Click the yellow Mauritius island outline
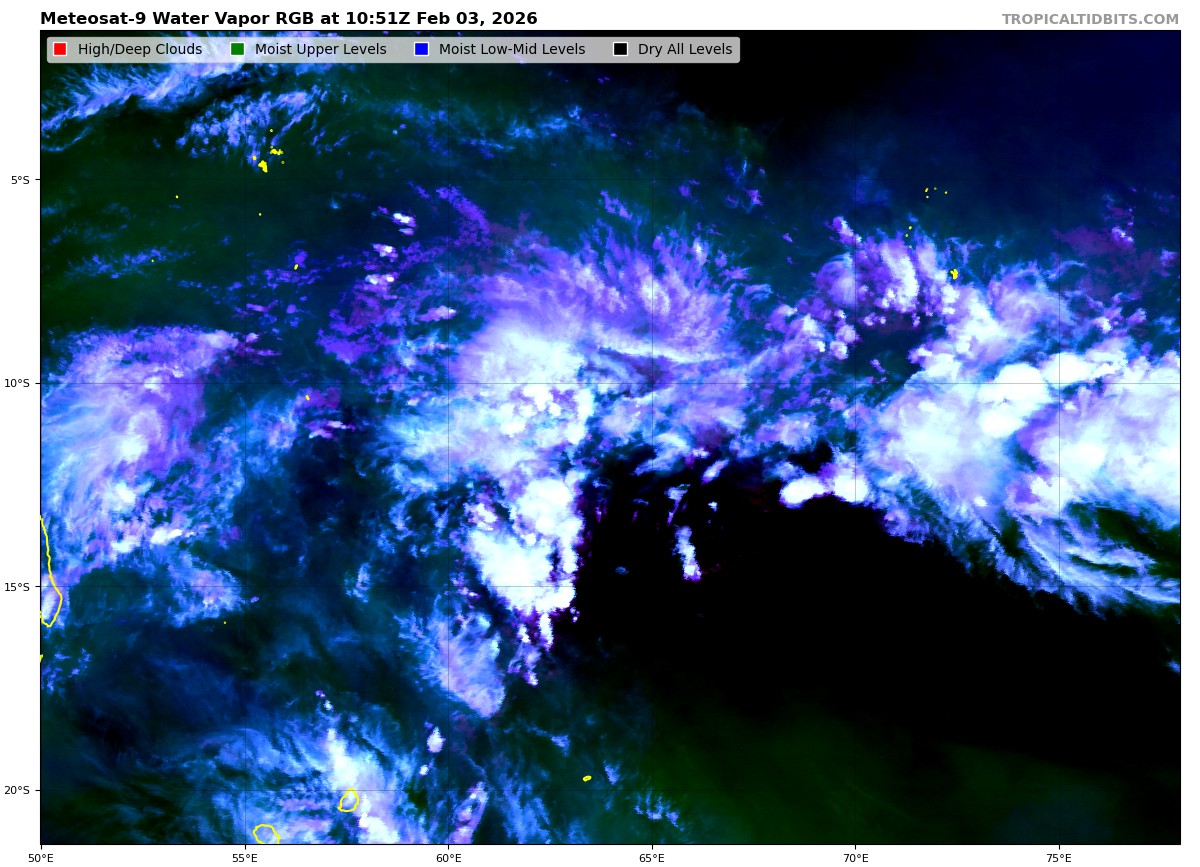The width and height of the screenshot is (1200, 867). [348, 800]
